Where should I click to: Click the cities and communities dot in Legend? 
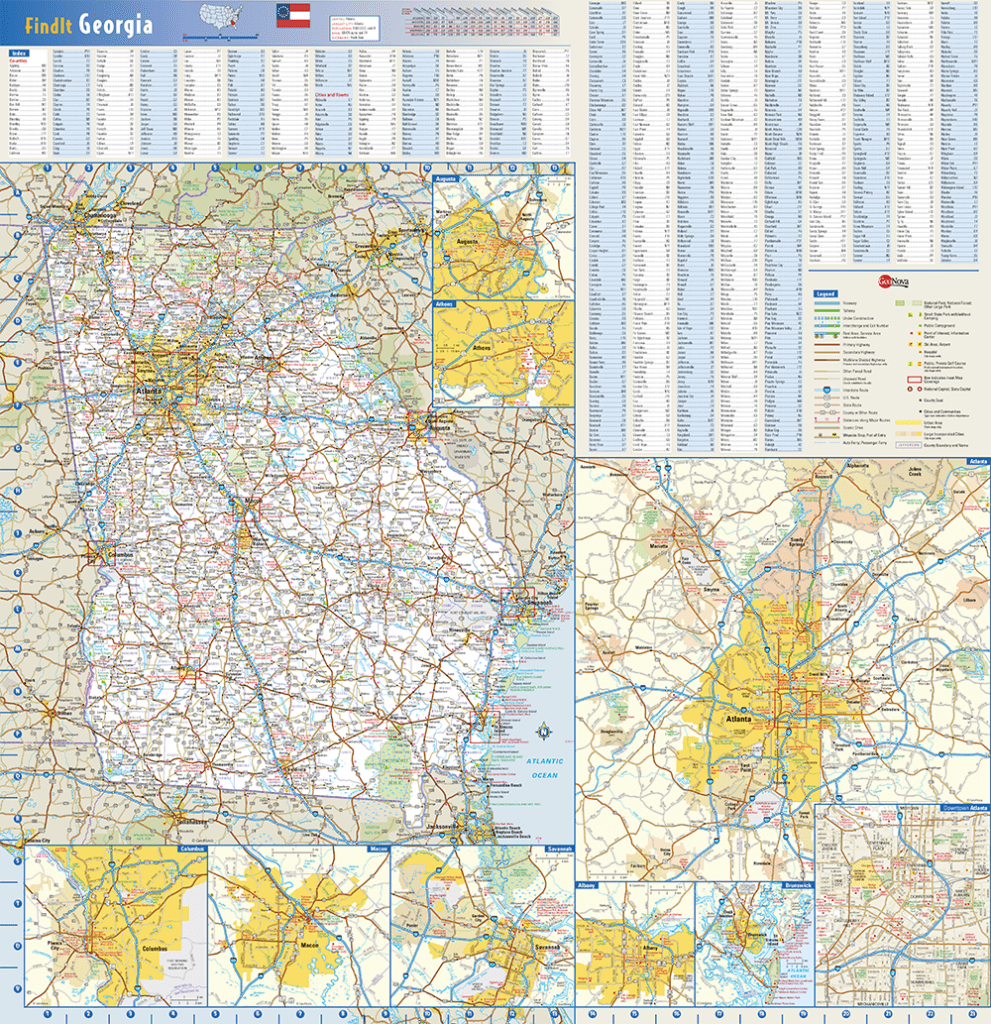[x=920, y=411]
